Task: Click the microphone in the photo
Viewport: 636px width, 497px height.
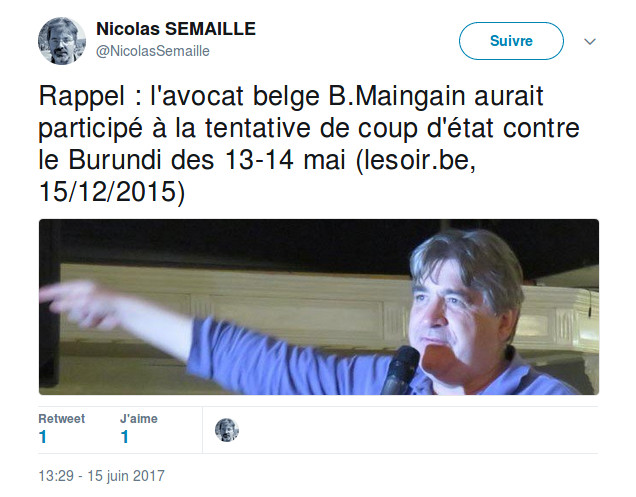Action: point(400,370)
